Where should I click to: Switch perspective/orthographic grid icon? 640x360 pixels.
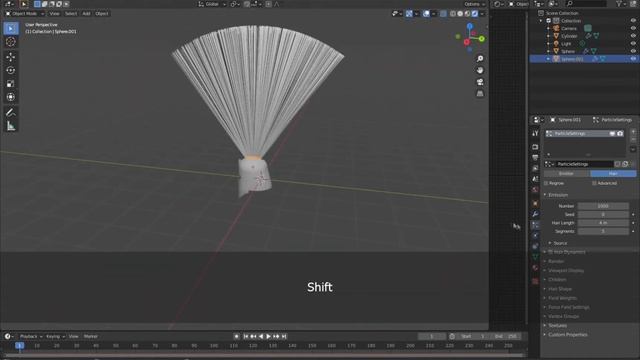[480, 93]
